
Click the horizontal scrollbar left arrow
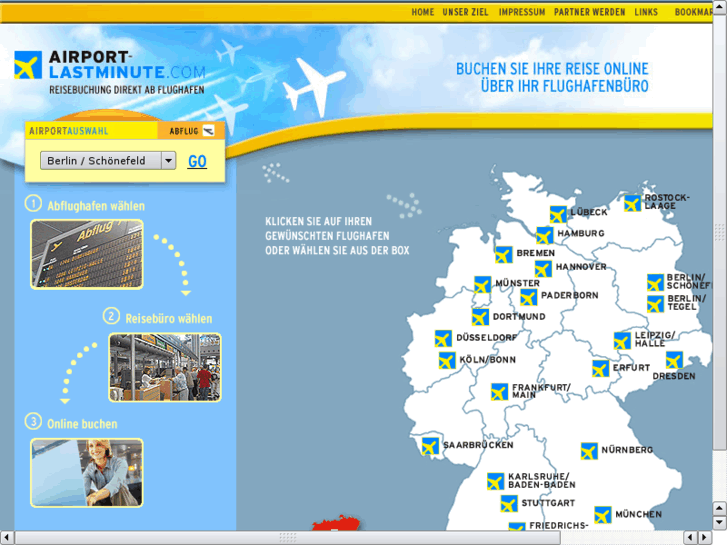[6, 538]
